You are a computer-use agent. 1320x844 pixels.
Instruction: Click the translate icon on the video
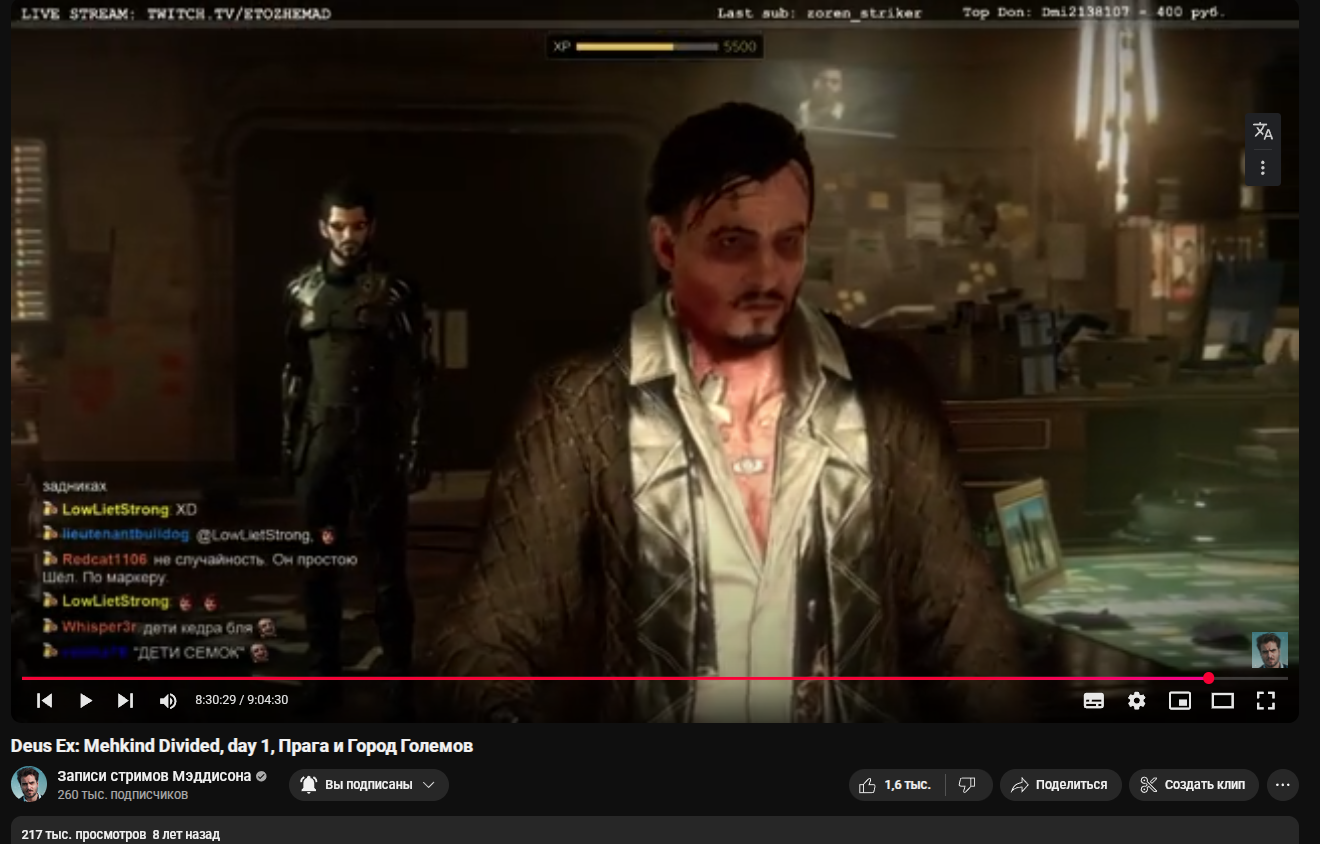[1263, 131]
